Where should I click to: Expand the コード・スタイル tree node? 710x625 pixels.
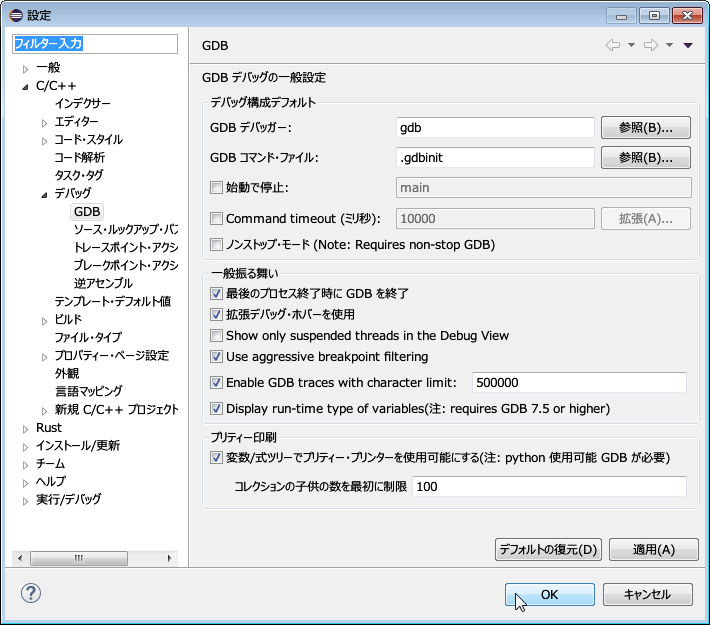click(44, 141)
